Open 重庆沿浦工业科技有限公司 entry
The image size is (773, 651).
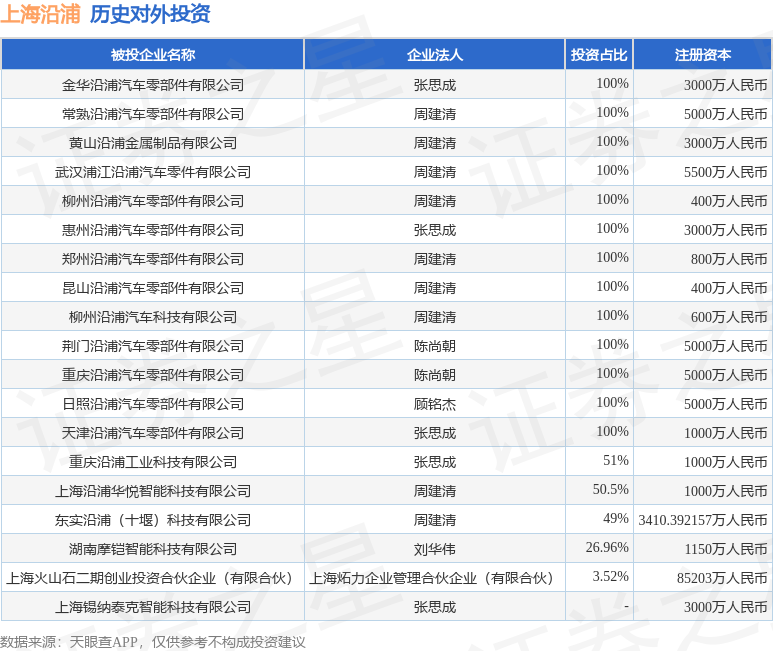tap(152, 462)
